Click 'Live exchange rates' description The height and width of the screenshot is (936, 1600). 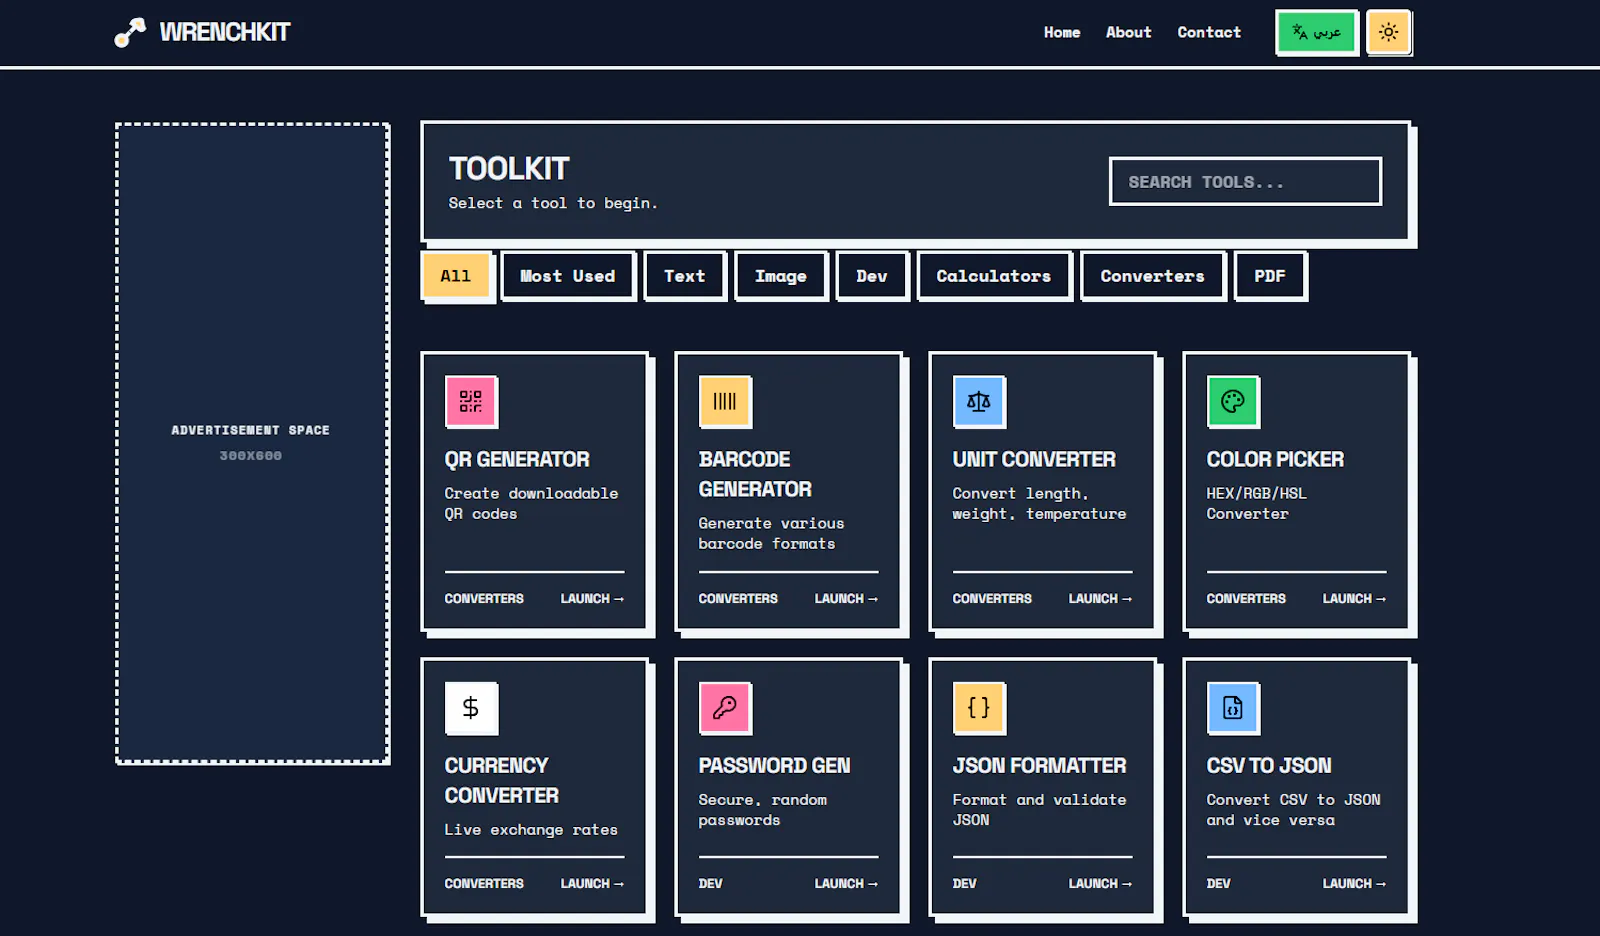[x=531, y=829]
